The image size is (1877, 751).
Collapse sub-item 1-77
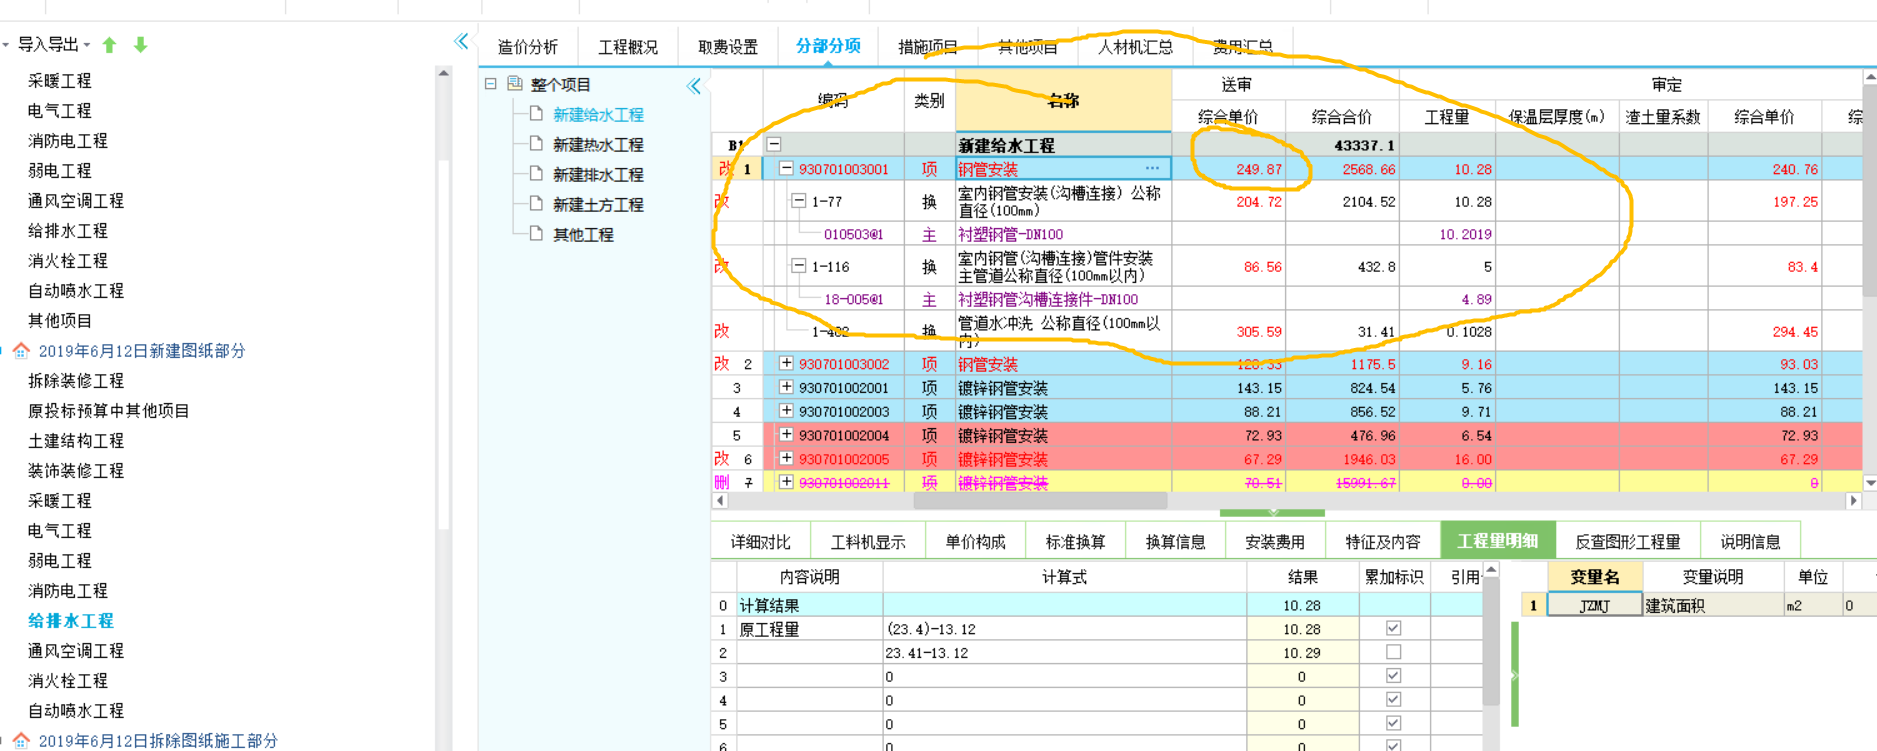point(798,201)
